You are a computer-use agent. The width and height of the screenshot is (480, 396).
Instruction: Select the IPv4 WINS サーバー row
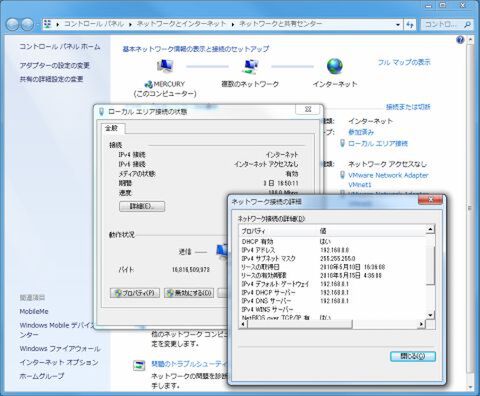click(x=333, y=309)
